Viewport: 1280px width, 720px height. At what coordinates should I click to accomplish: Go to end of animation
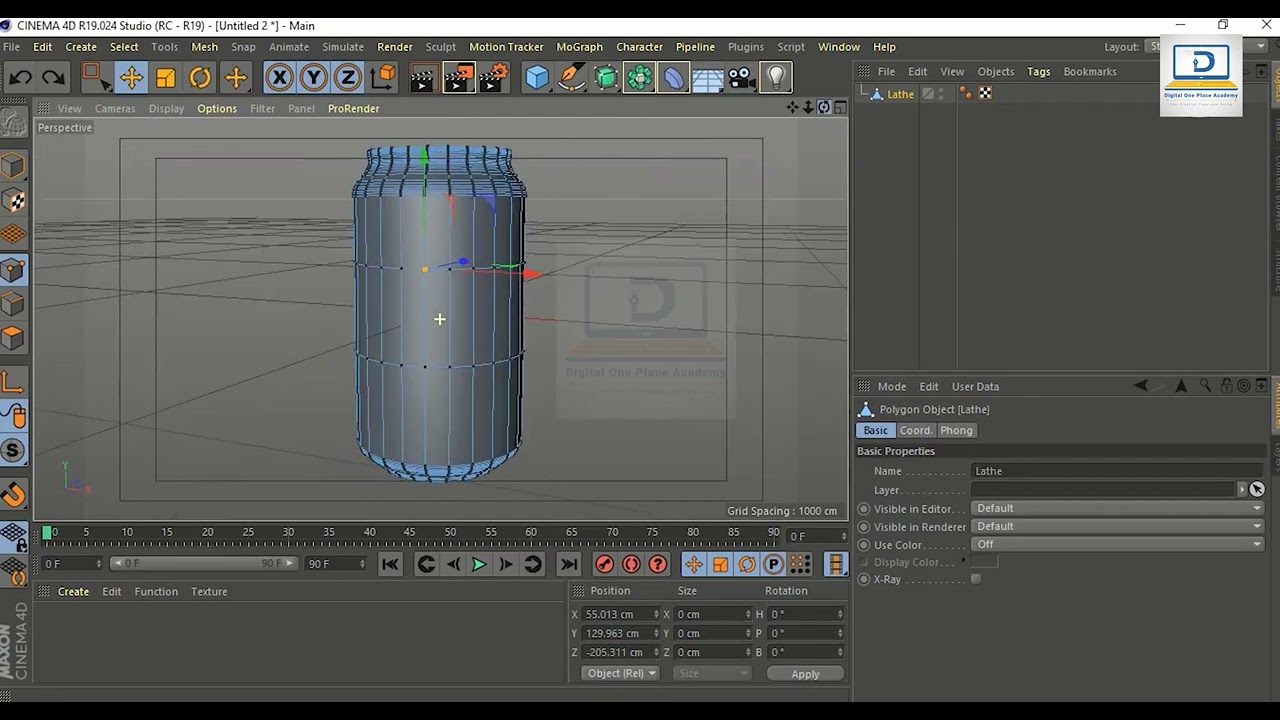(x=568, y=565)
